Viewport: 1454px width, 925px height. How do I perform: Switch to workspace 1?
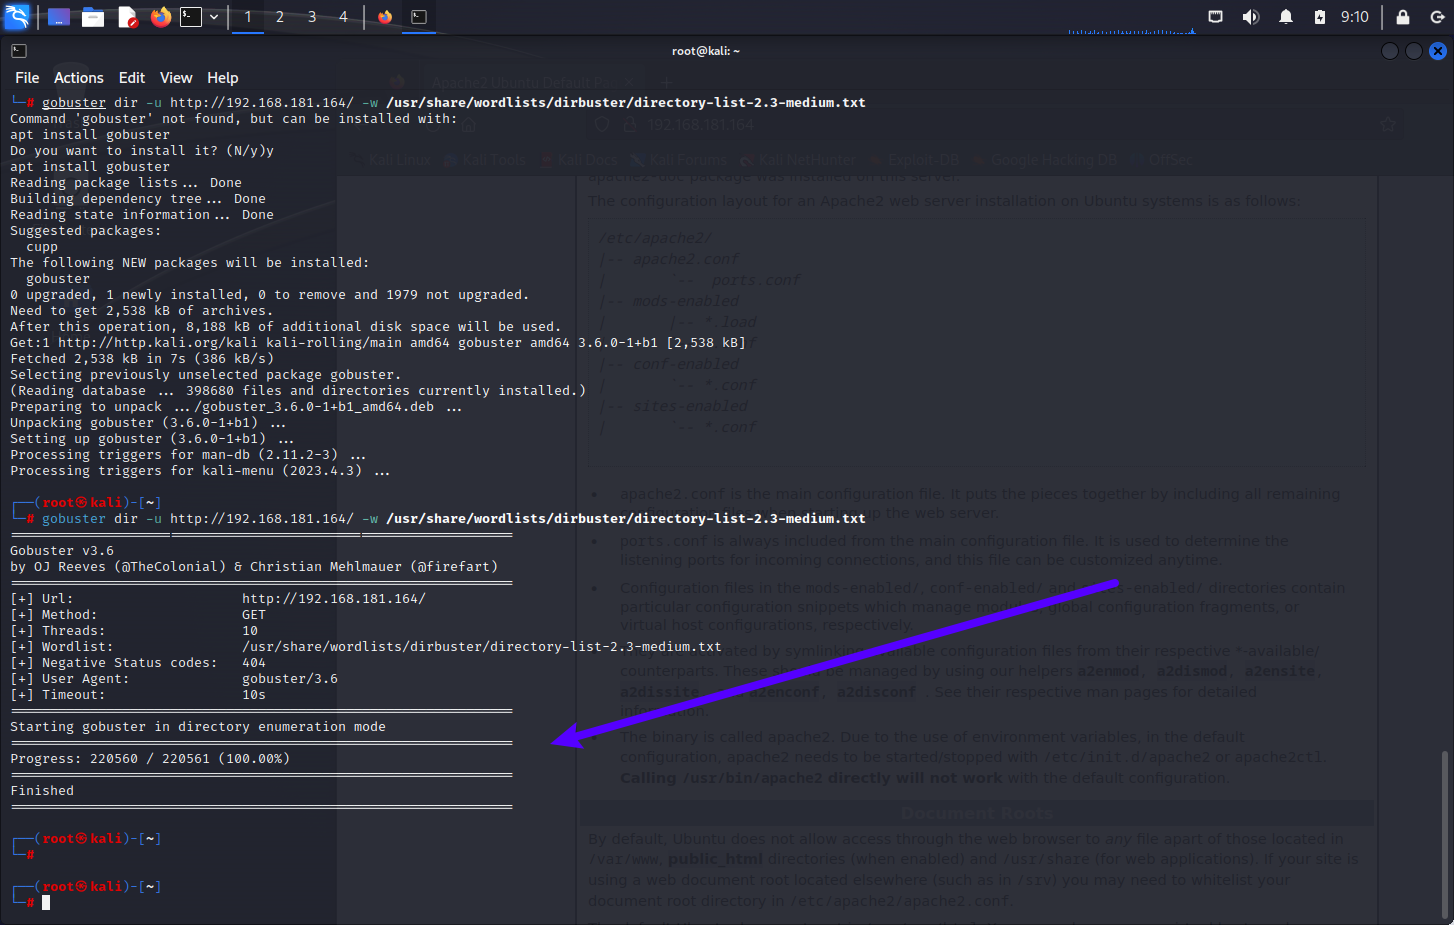point(248,17)
